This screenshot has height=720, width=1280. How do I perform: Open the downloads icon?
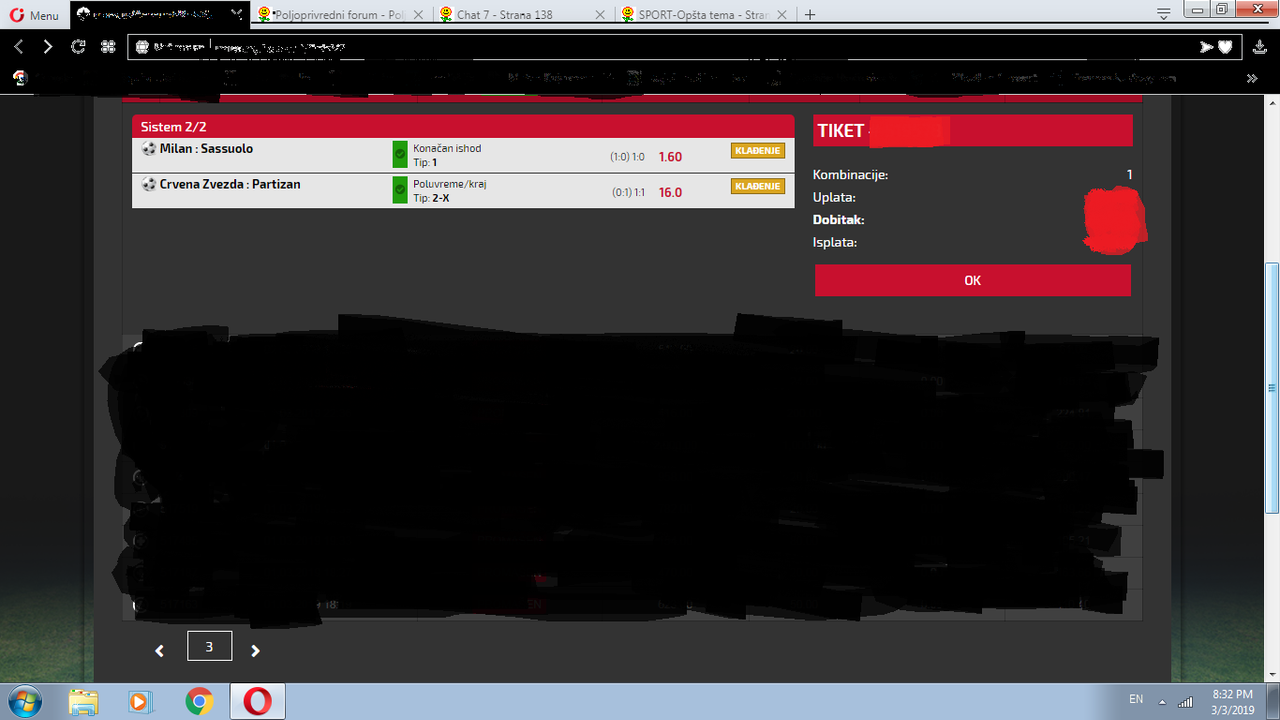click(x=1260, y=47)
